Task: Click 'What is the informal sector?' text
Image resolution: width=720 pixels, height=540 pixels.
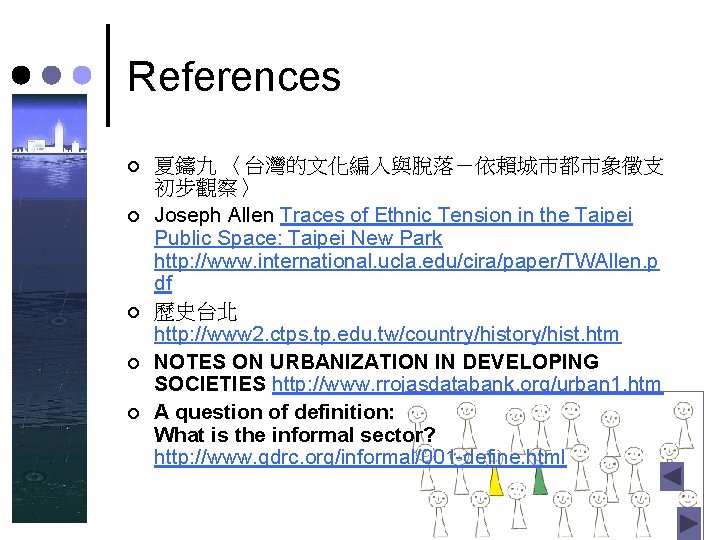Action: [x=295, y=435]
